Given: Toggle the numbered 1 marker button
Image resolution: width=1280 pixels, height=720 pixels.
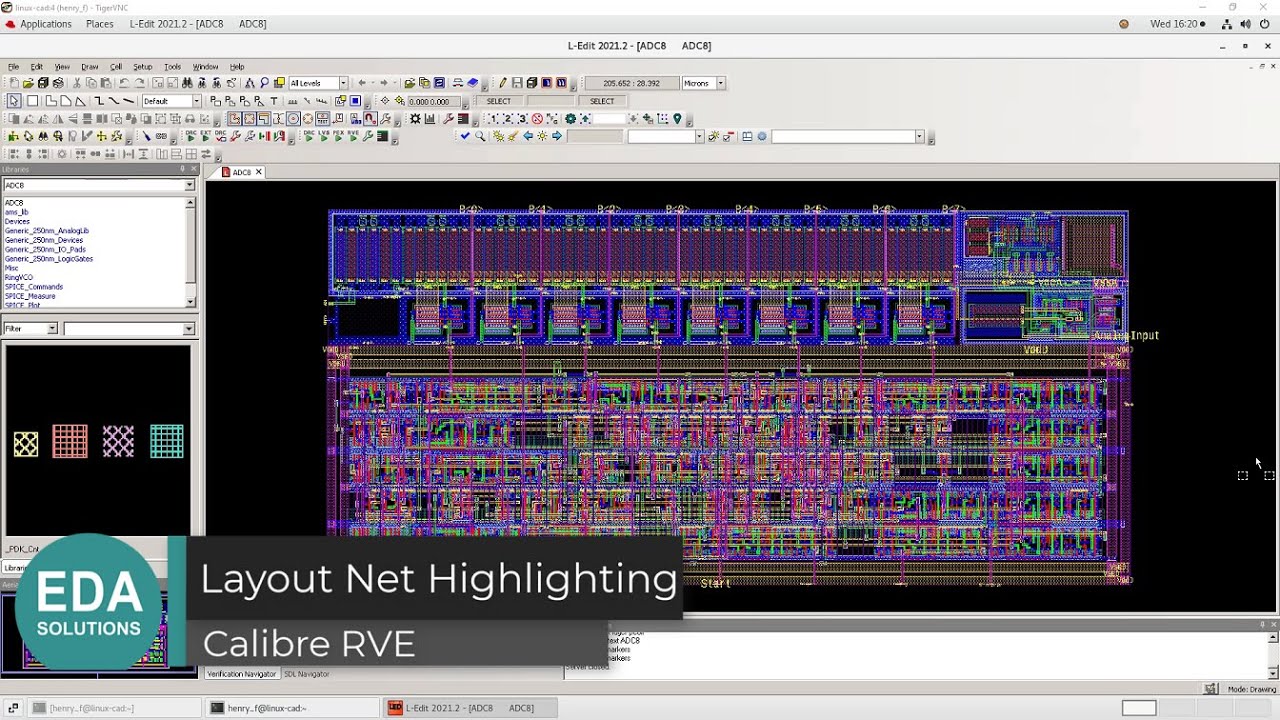Looking at the screenshot, I should coord(492,119).
